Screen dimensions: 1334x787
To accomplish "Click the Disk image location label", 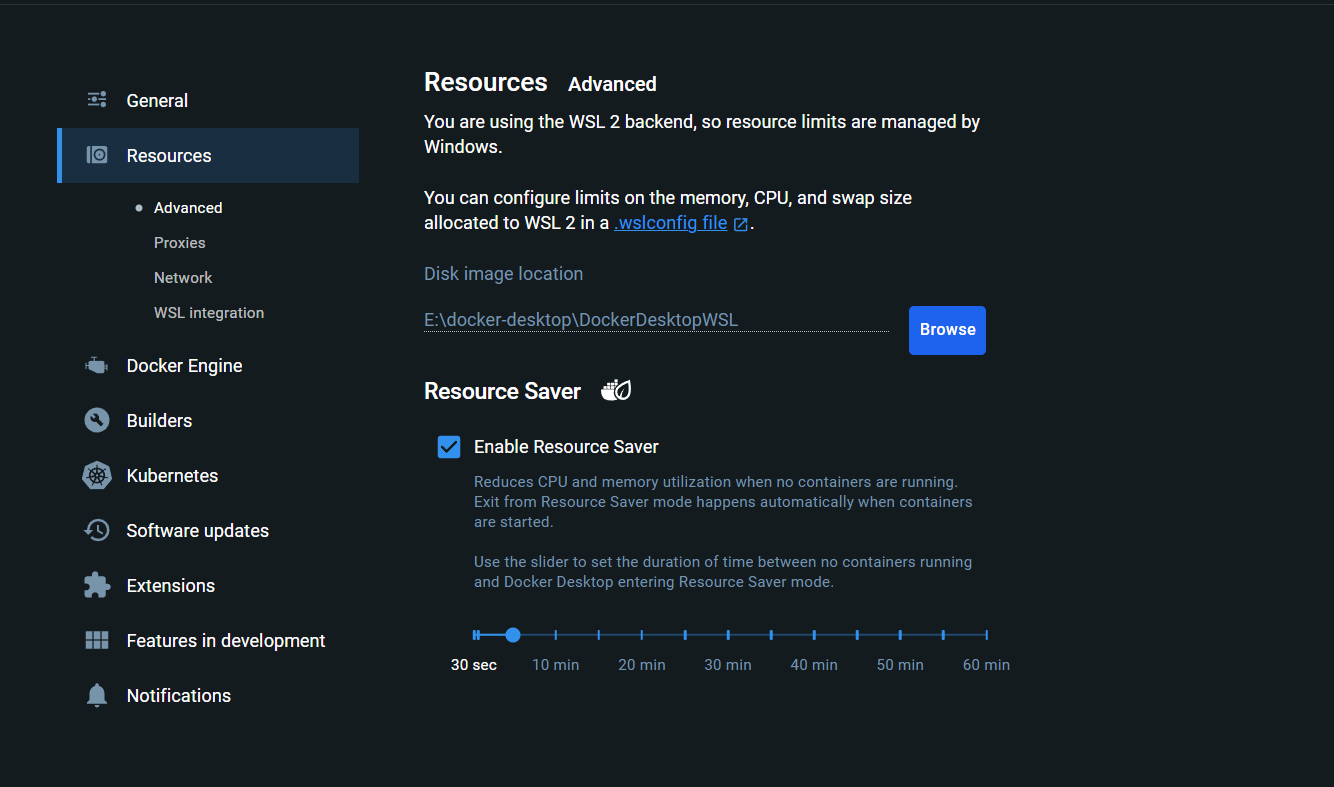I will pyautogui.click(x=503, y=274).
